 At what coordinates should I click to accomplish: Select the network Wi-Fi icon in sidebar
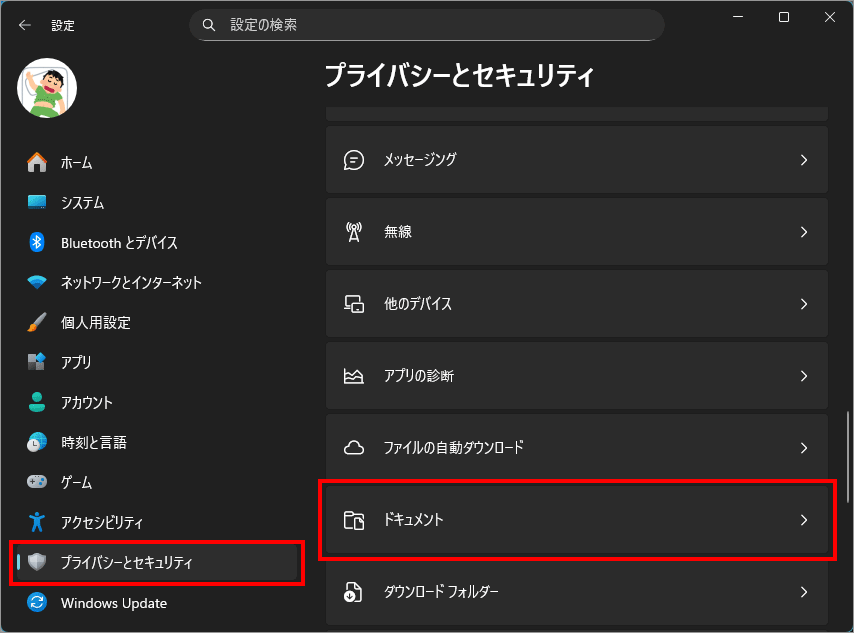[x=37, y=282]
